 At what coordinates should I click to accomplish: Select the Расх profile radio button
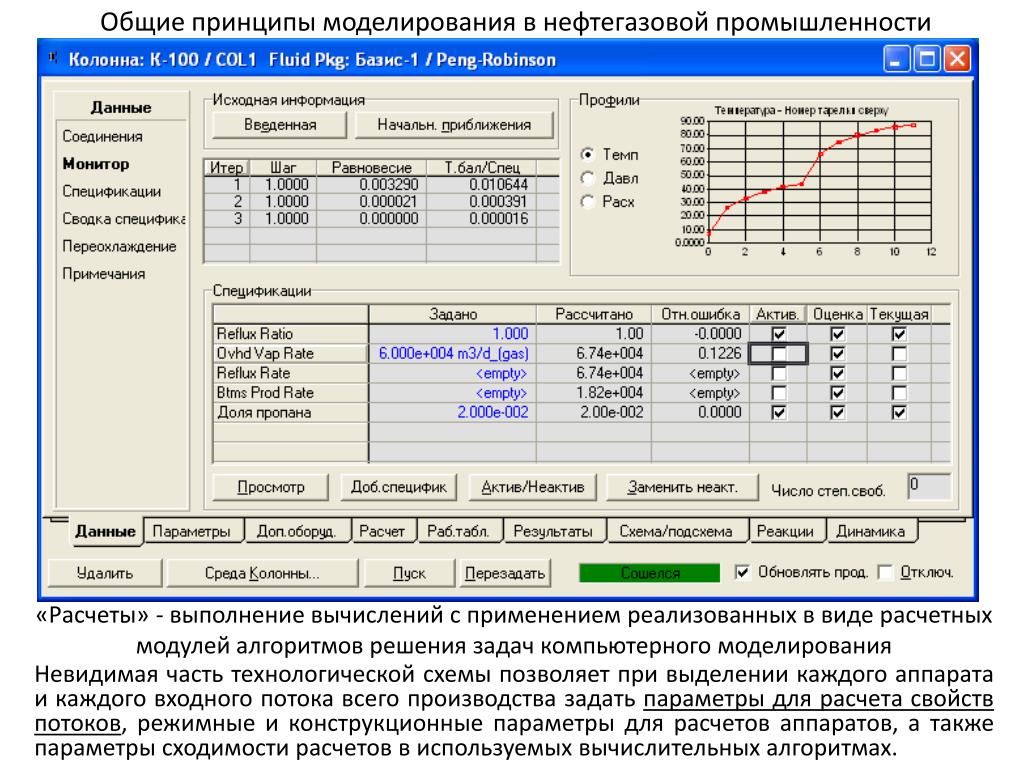coord(588,202)
